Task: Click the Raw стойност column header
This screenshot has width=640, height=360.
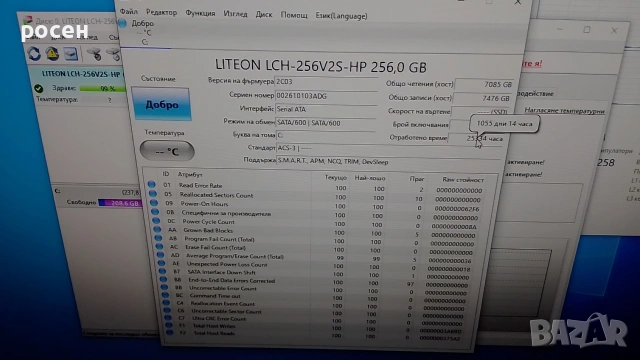Action: tap(463, 180)
